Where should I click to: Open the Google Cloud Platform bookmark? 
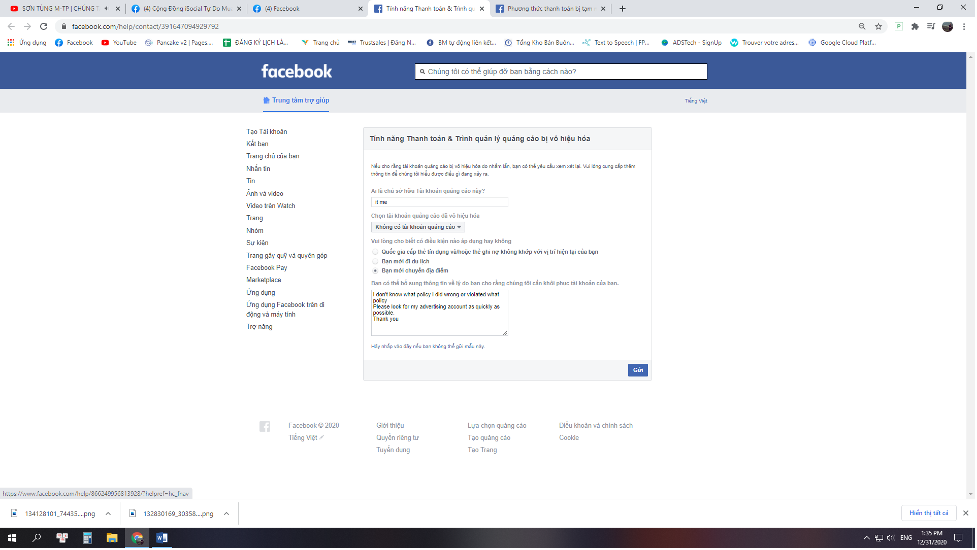tap(842, 42)
